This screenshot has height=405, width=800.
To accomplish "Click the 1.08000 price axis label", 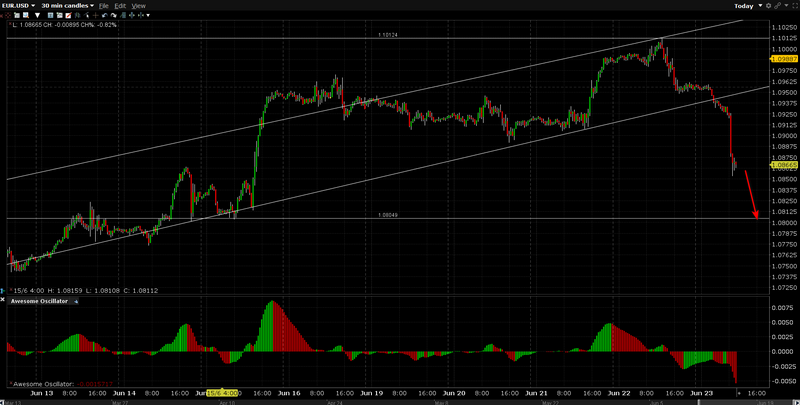I will 785,222.
